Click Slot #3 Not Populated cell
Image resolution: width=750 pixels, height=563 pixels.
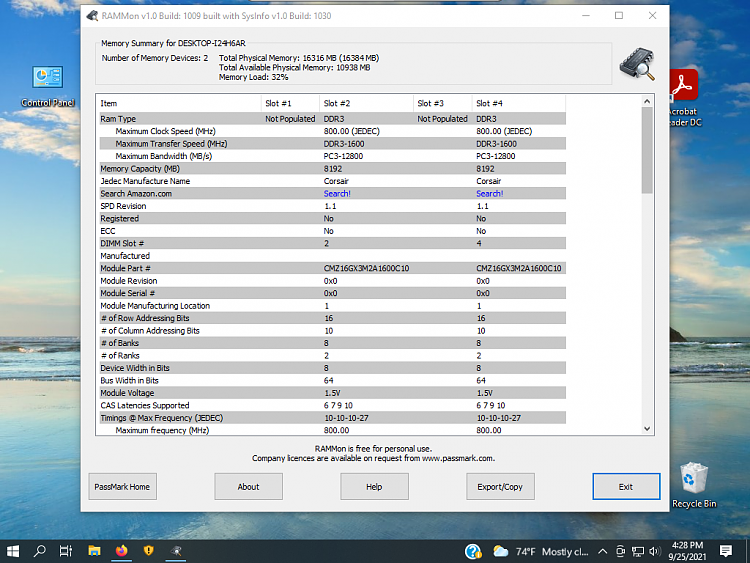pos(442,119)
